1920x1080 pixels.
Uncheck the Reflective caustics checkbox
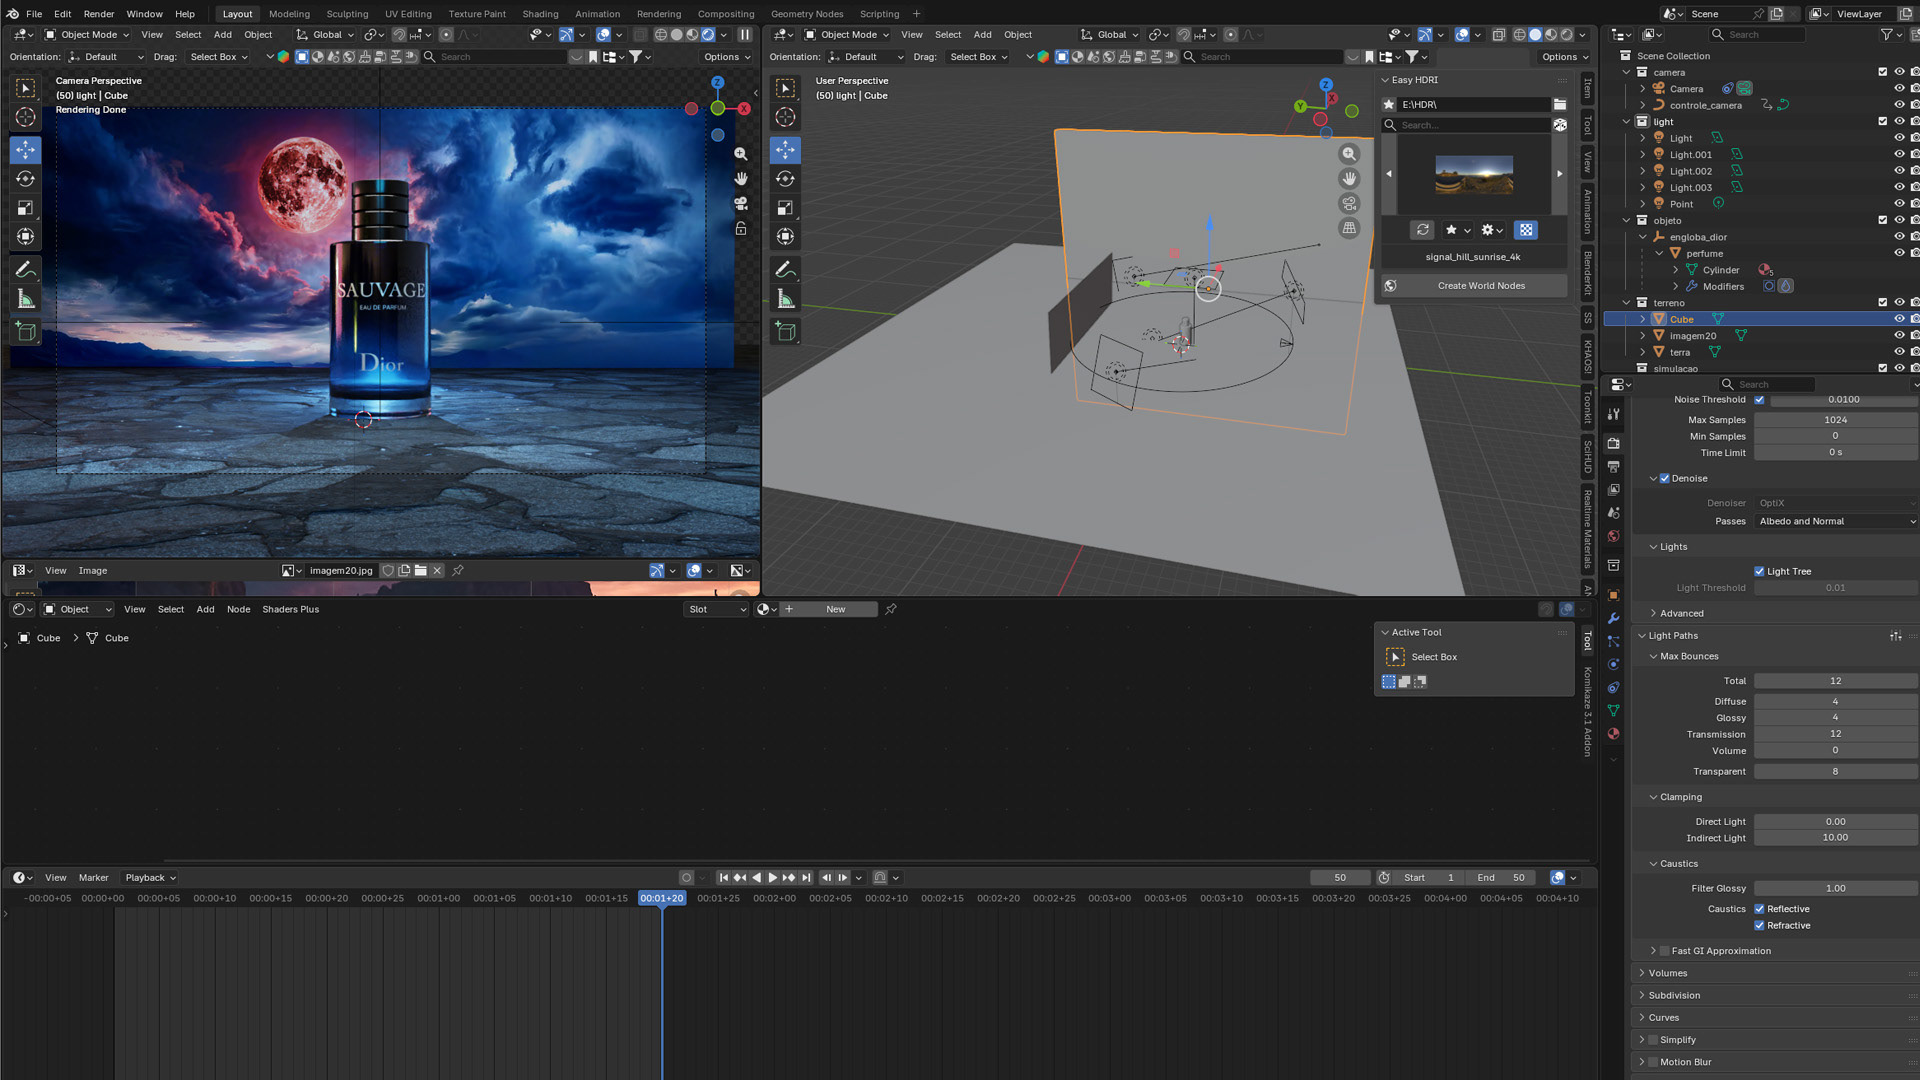tap(1759, 909)
